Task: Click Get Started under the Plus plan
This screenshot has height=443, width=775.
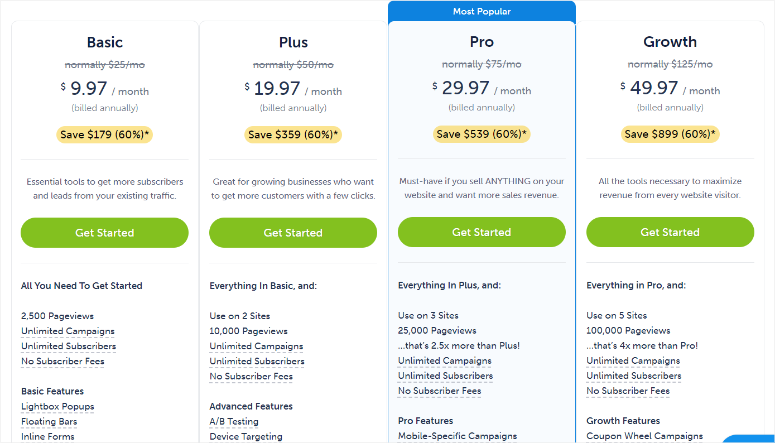Action: 293,232
